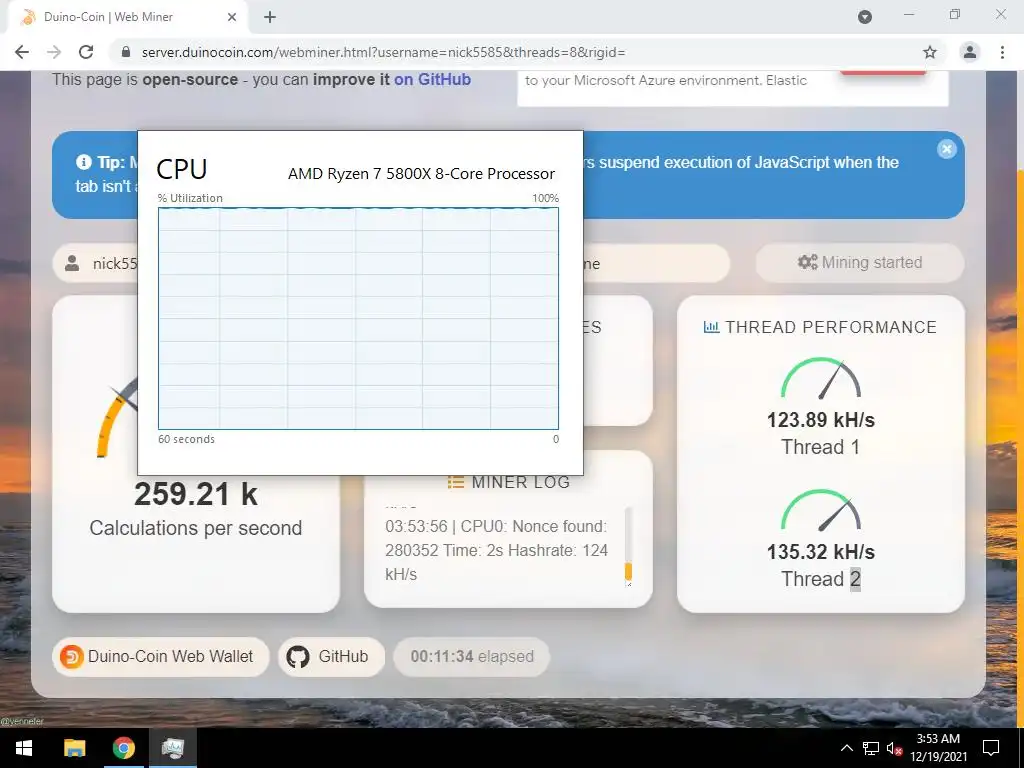Open Duino-Coin Web Wallet

(161, 656)
